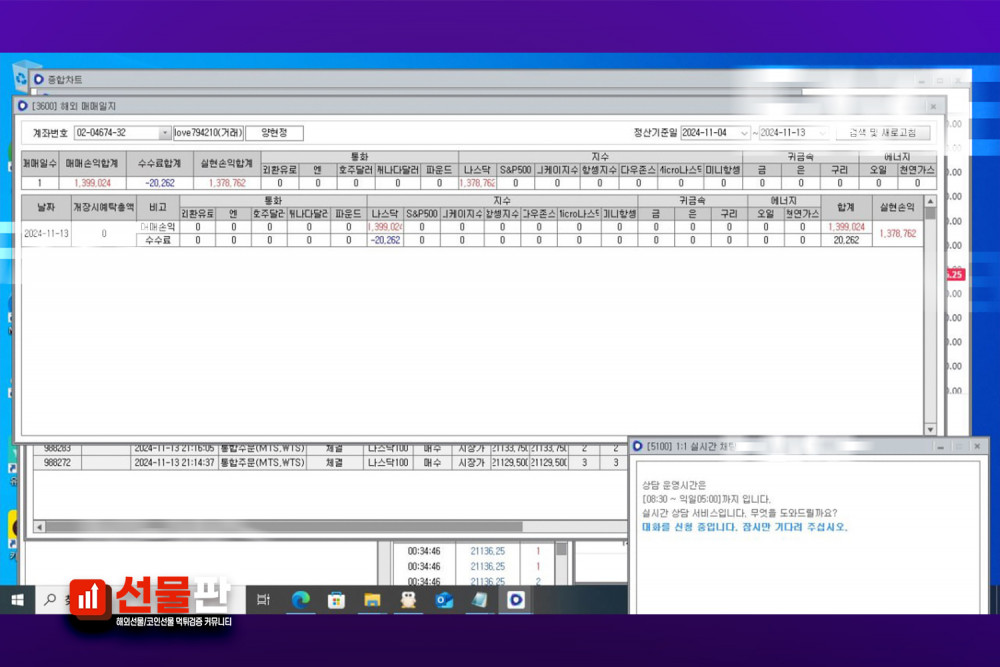Open File Explorer from the taskbar

pyautogui.click(x=372, y=599)
